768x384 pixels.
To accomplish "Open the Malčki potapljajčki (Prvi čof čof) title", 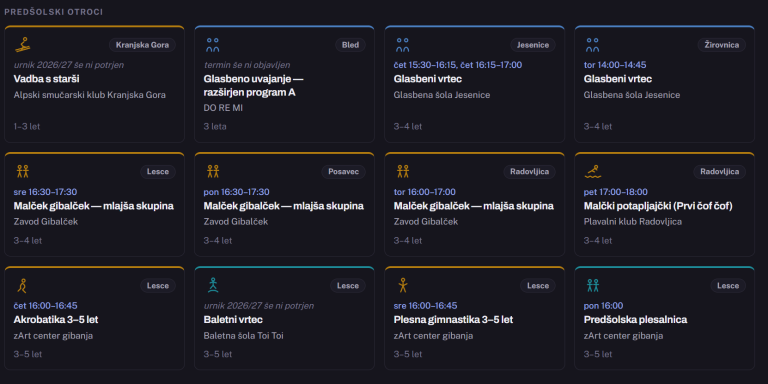I will pos(658,206).
